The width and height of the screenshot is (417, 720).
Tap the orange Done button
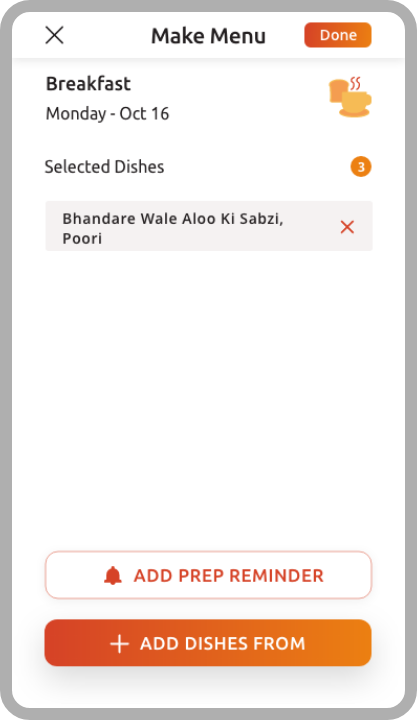point(338,35)
